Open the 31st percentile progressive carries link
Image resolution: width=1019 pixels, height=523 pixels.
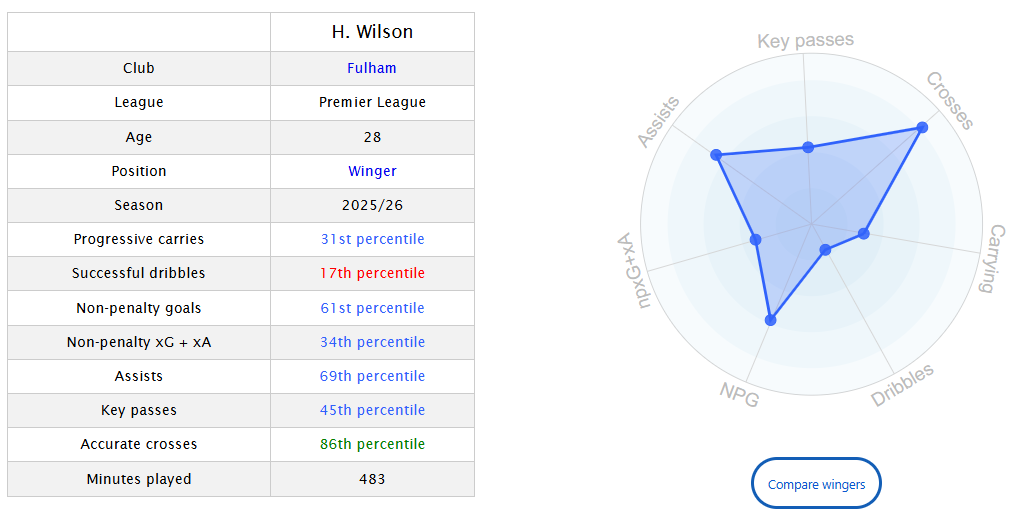372,239
